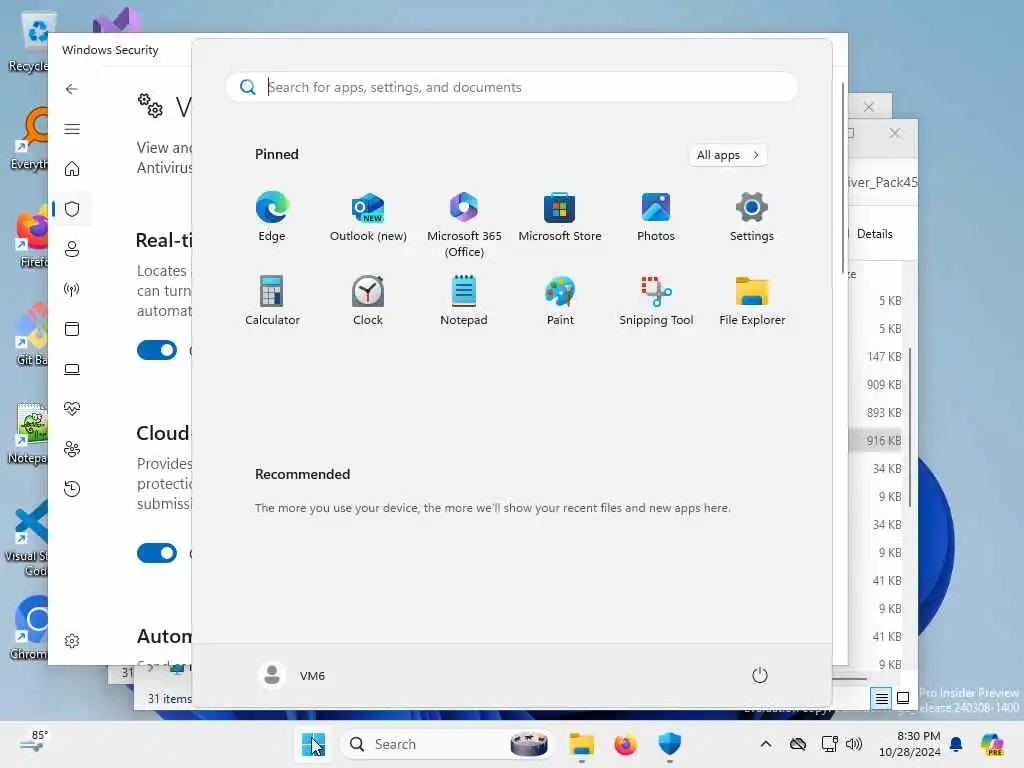
Task: Launch Paint app
Action: (560, 301)
